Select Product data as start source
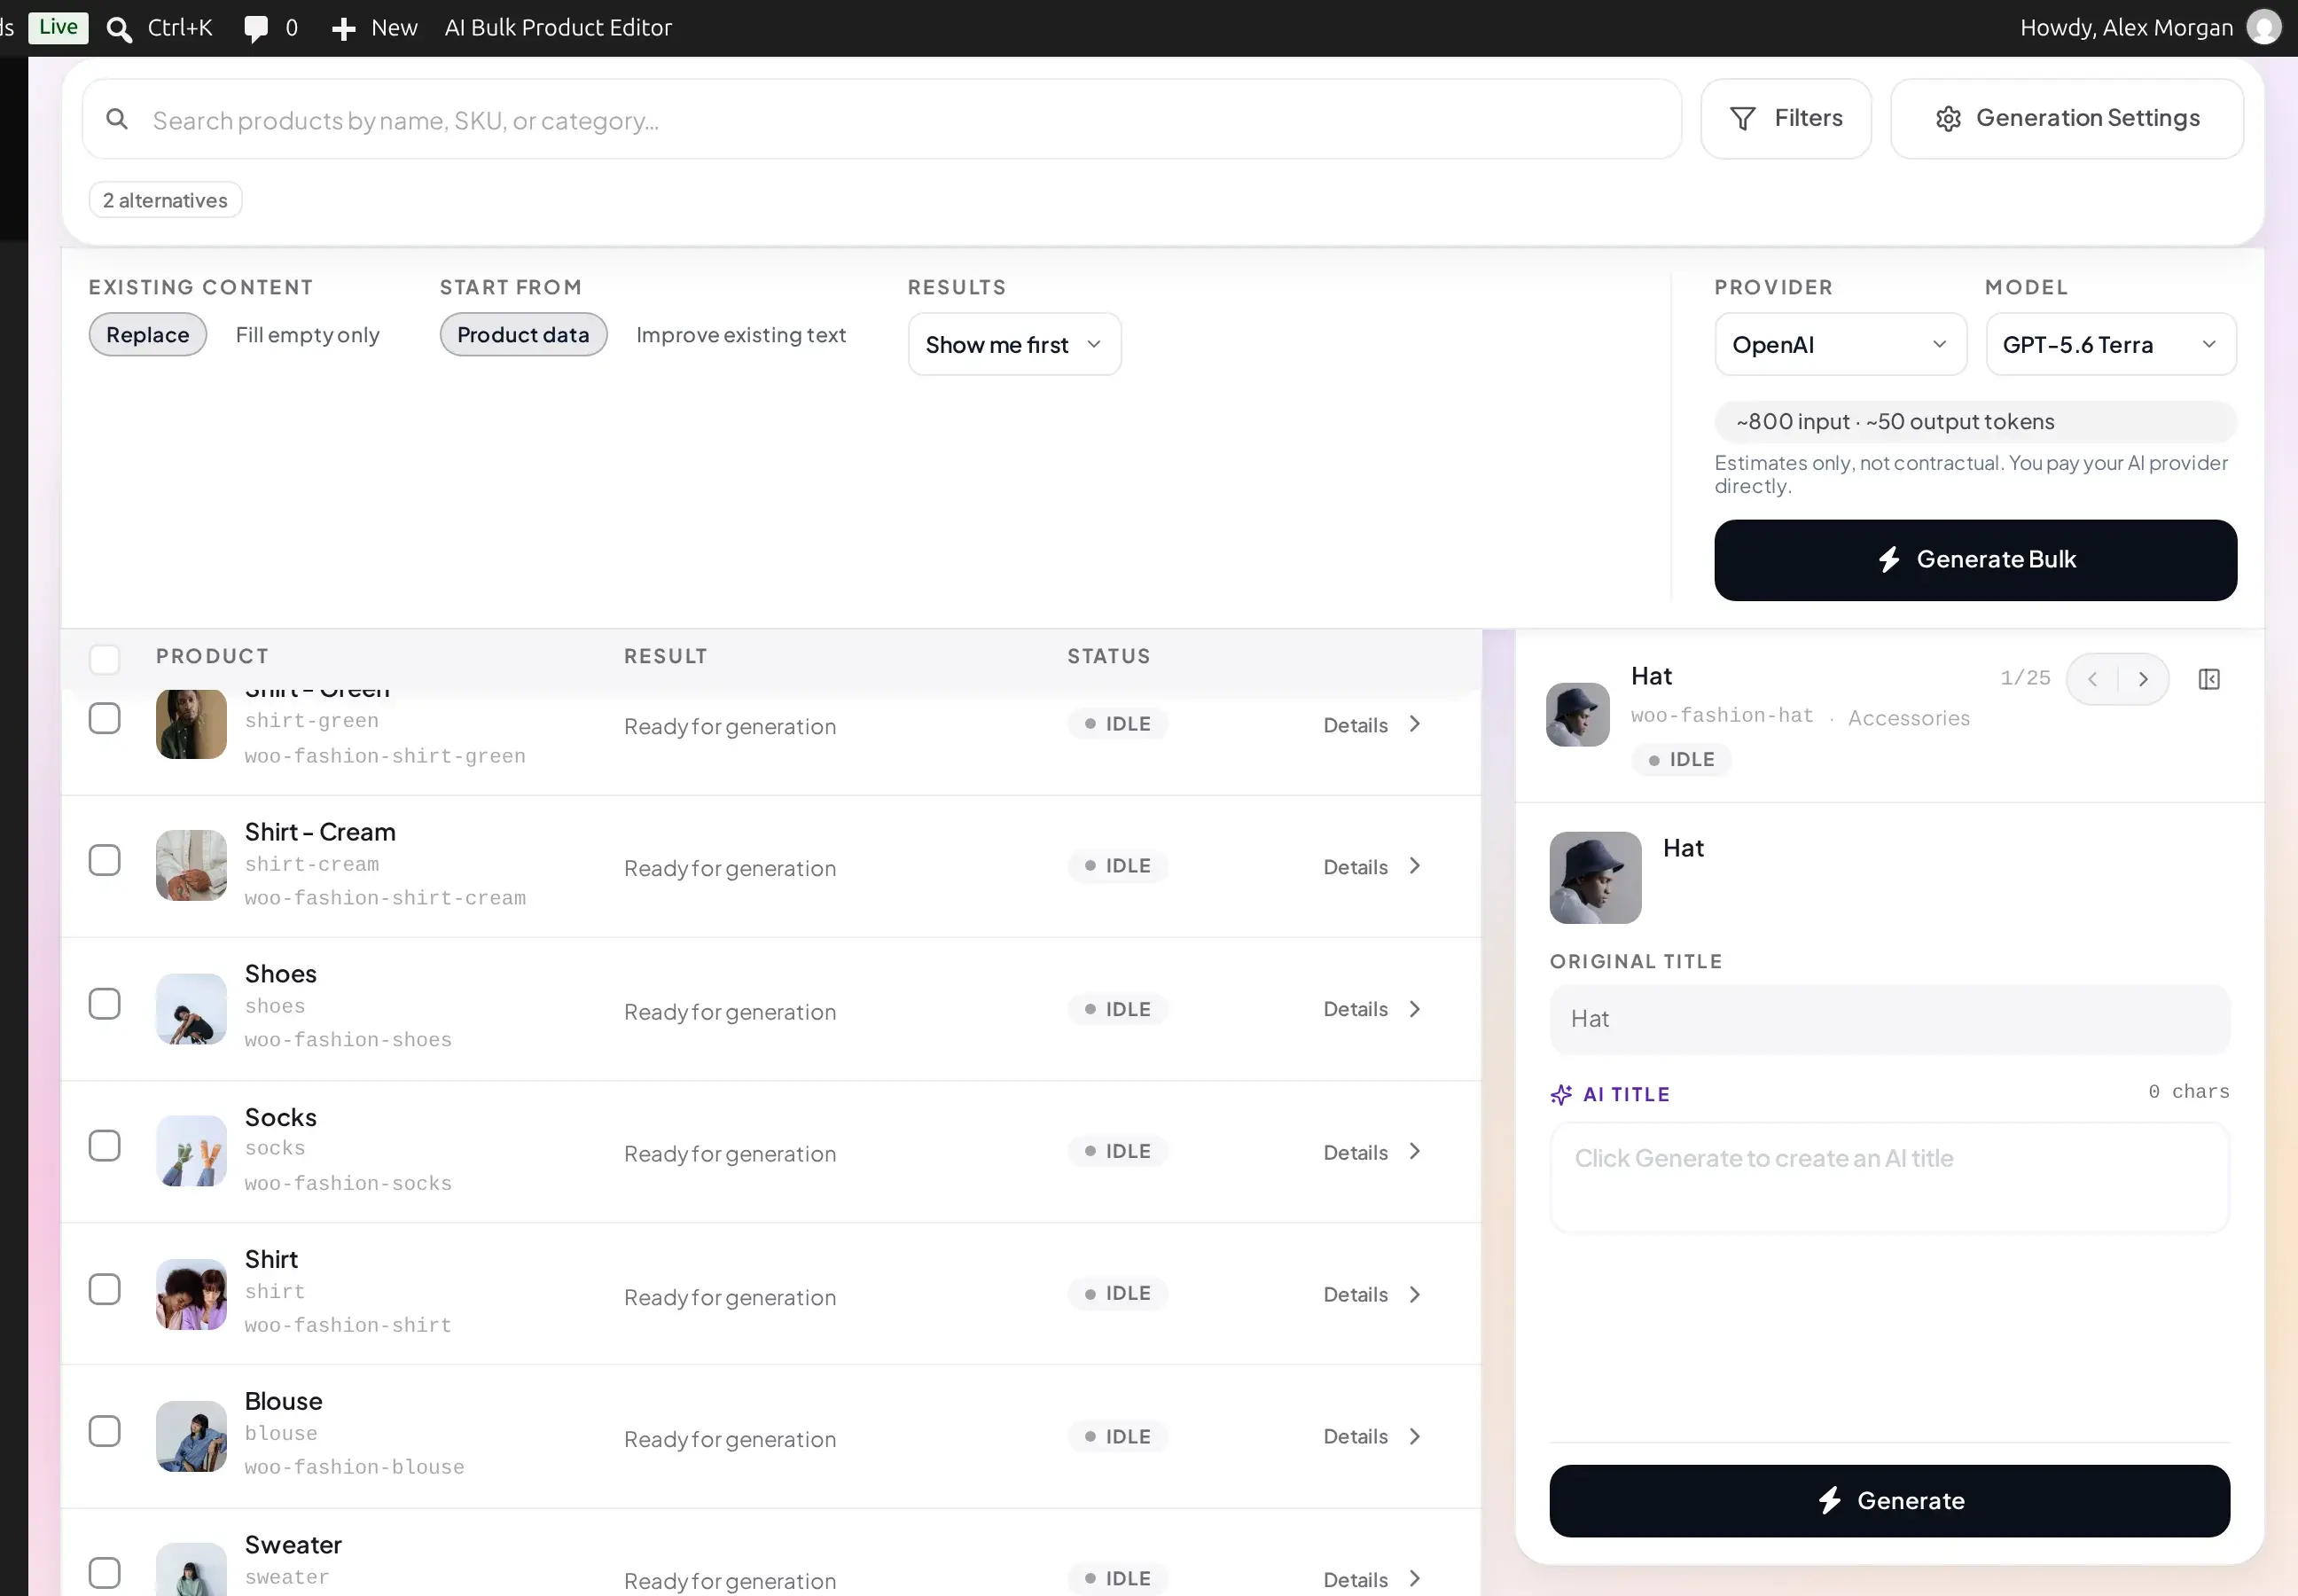This screenshot has height=1596, width=2298. (523, 335)
